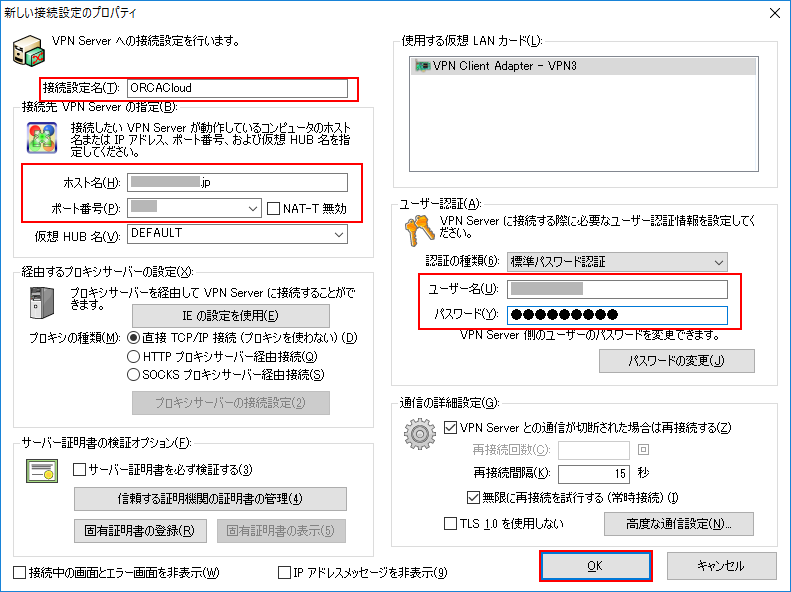Check 接続中の画面とエラー画面を非表示
Screen dimensions: 791x592
point(20,572)
